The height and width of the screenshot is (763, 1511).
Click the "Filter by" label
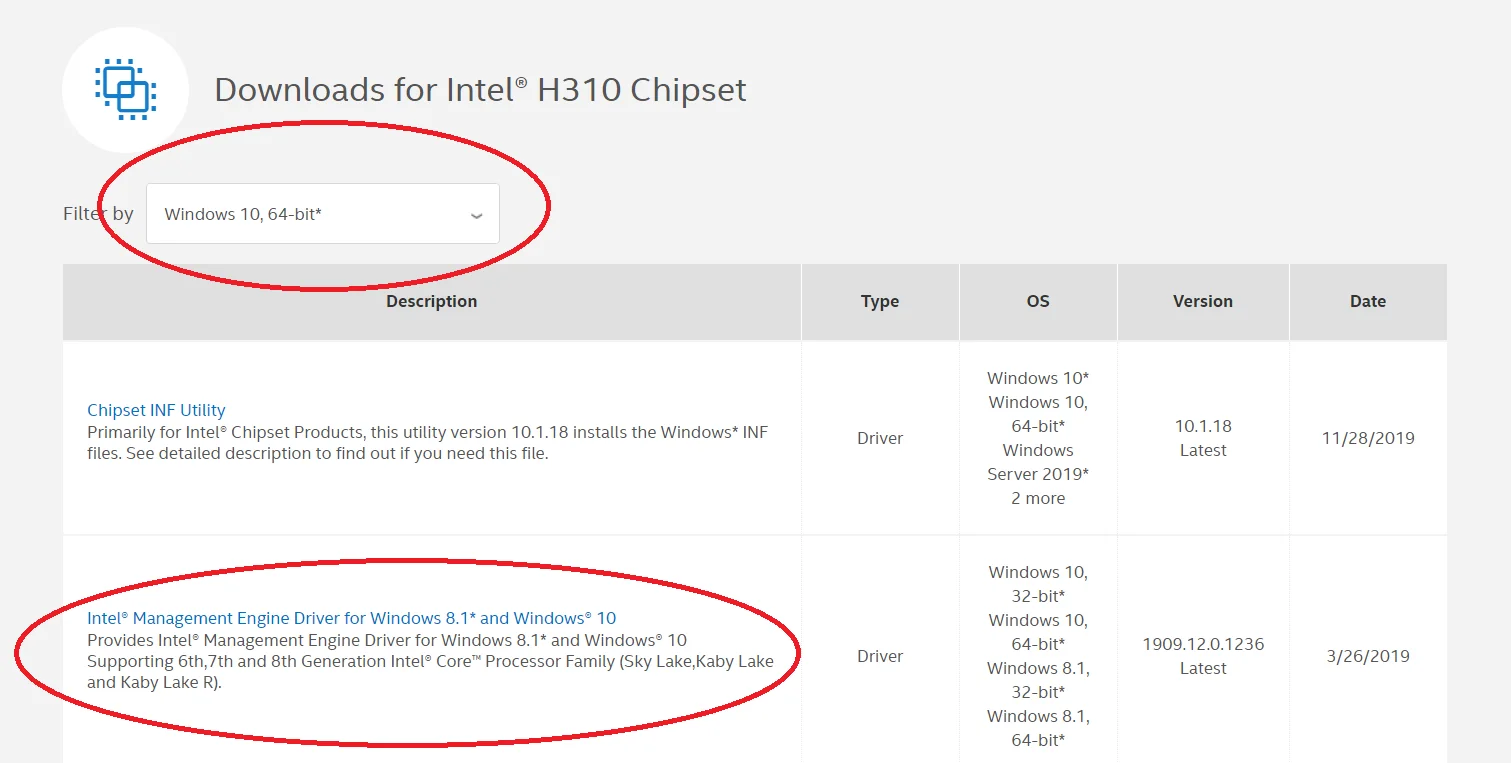[98, 213]
